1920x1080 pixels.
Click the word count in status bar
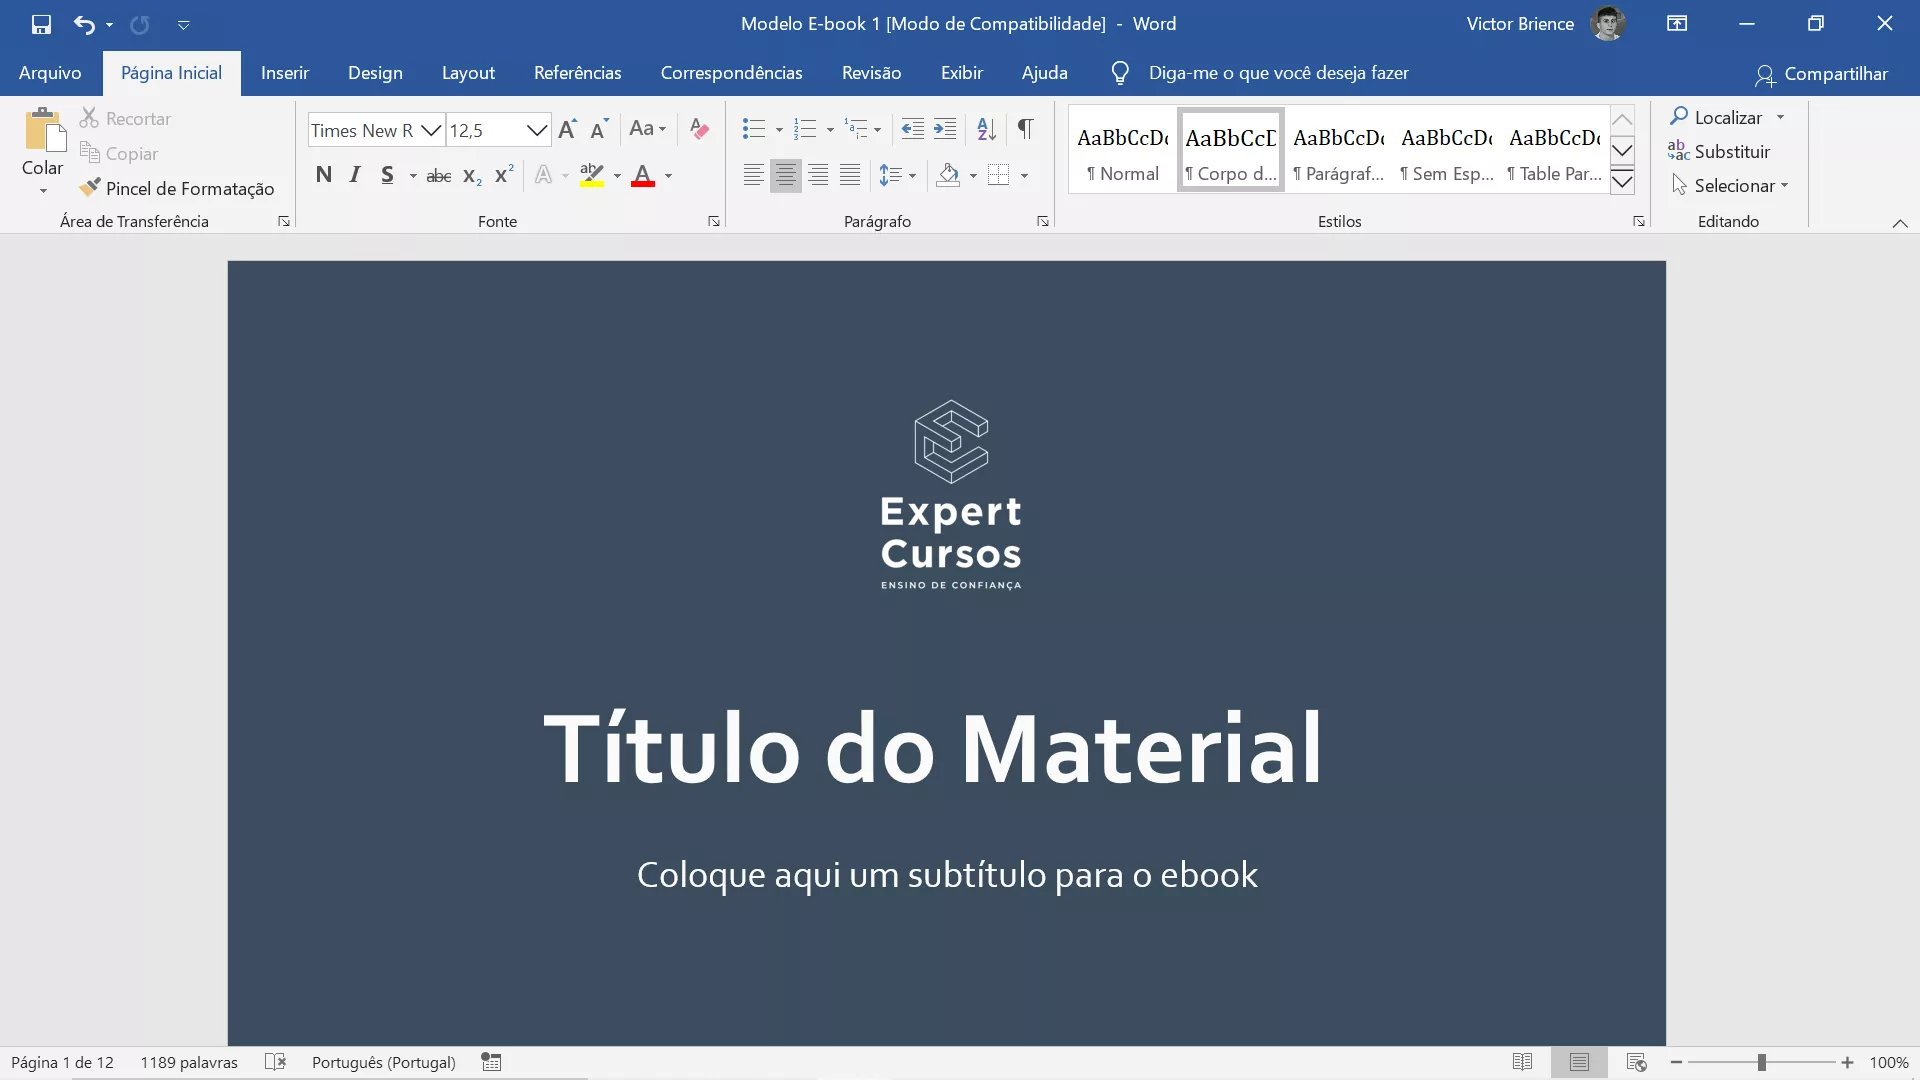click(189, 1062)
